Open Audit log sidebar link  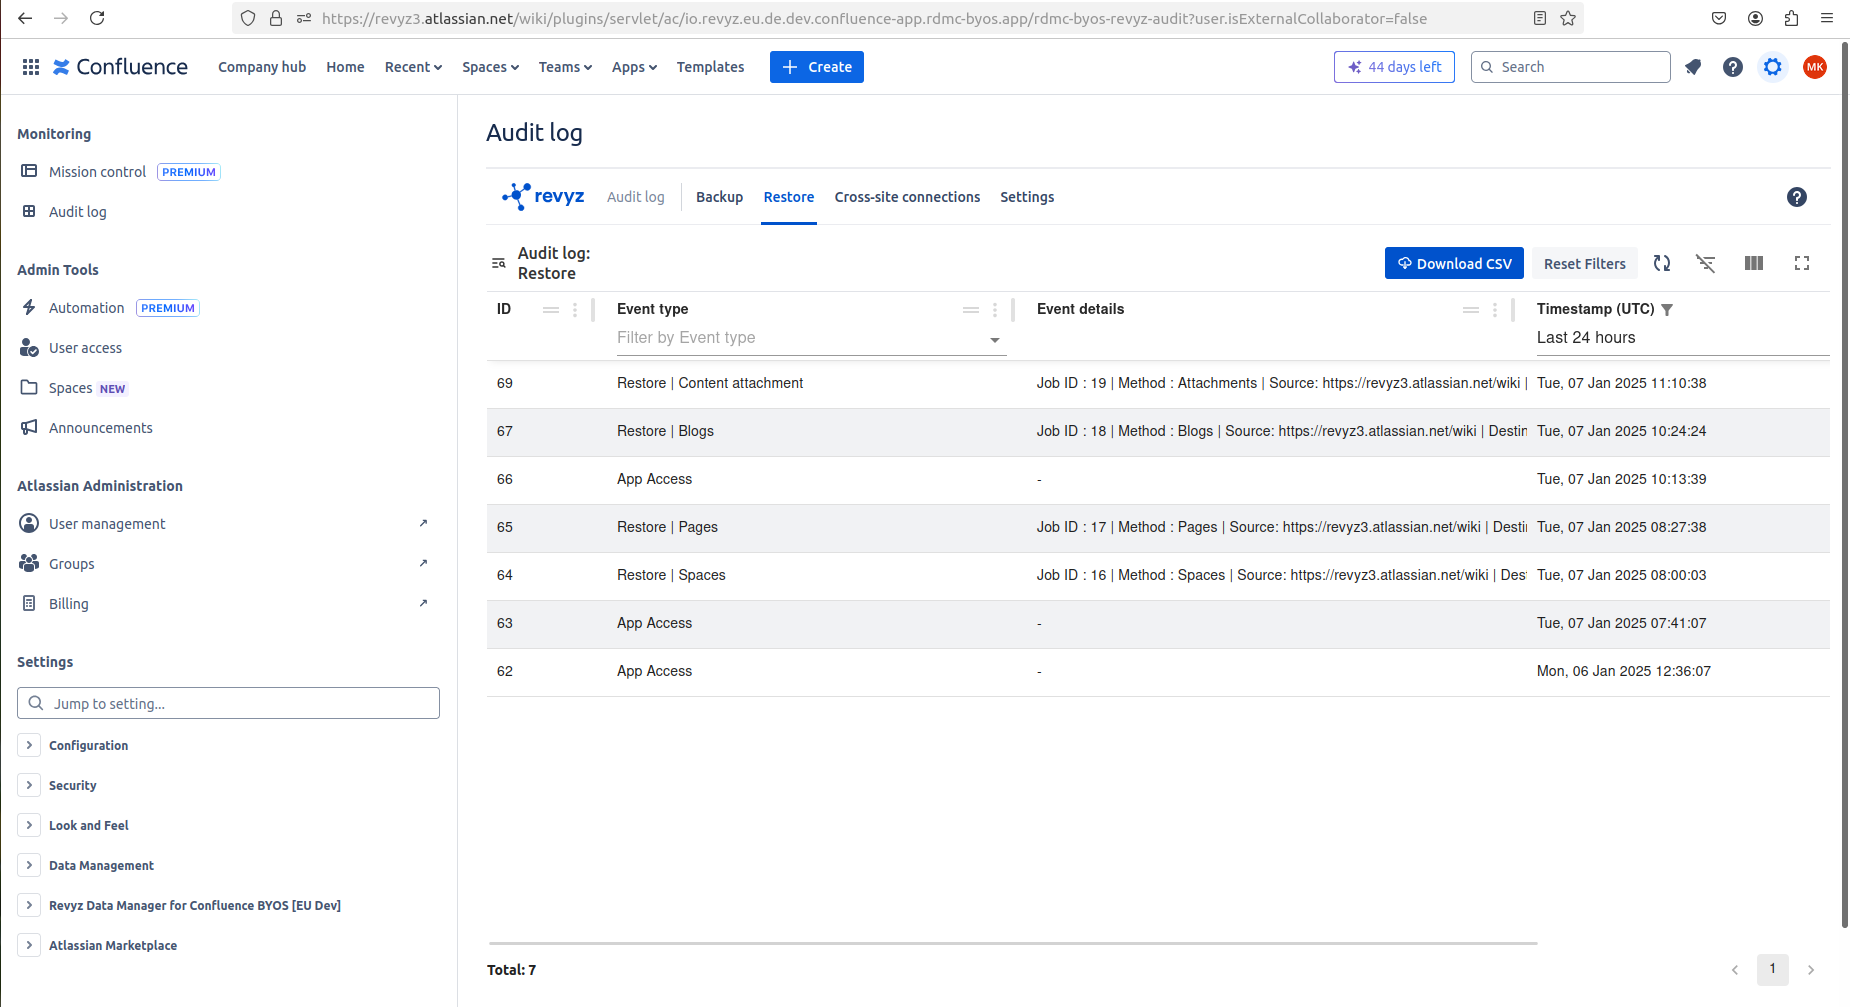[77, 212]
